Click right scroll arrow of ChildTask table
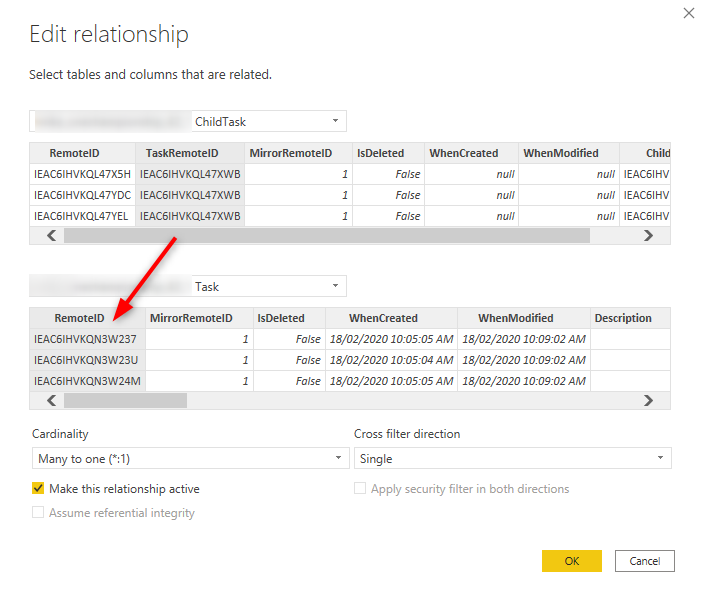The image size is (705, 601). (648, 236)
